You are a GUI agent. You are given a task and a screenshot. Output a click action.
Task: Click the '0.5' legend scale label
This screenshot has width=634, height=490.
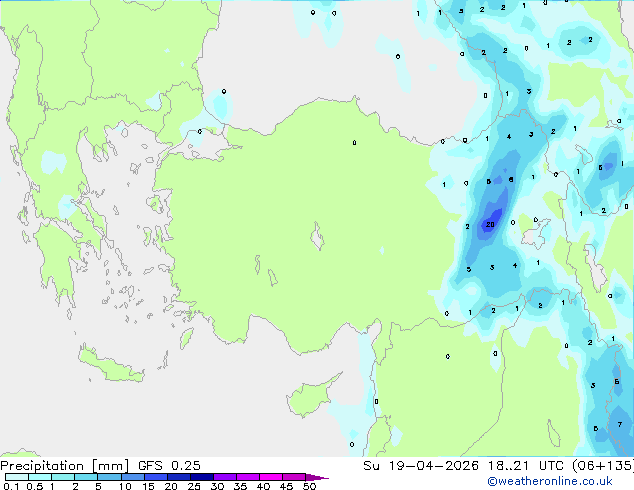[34, 486]
